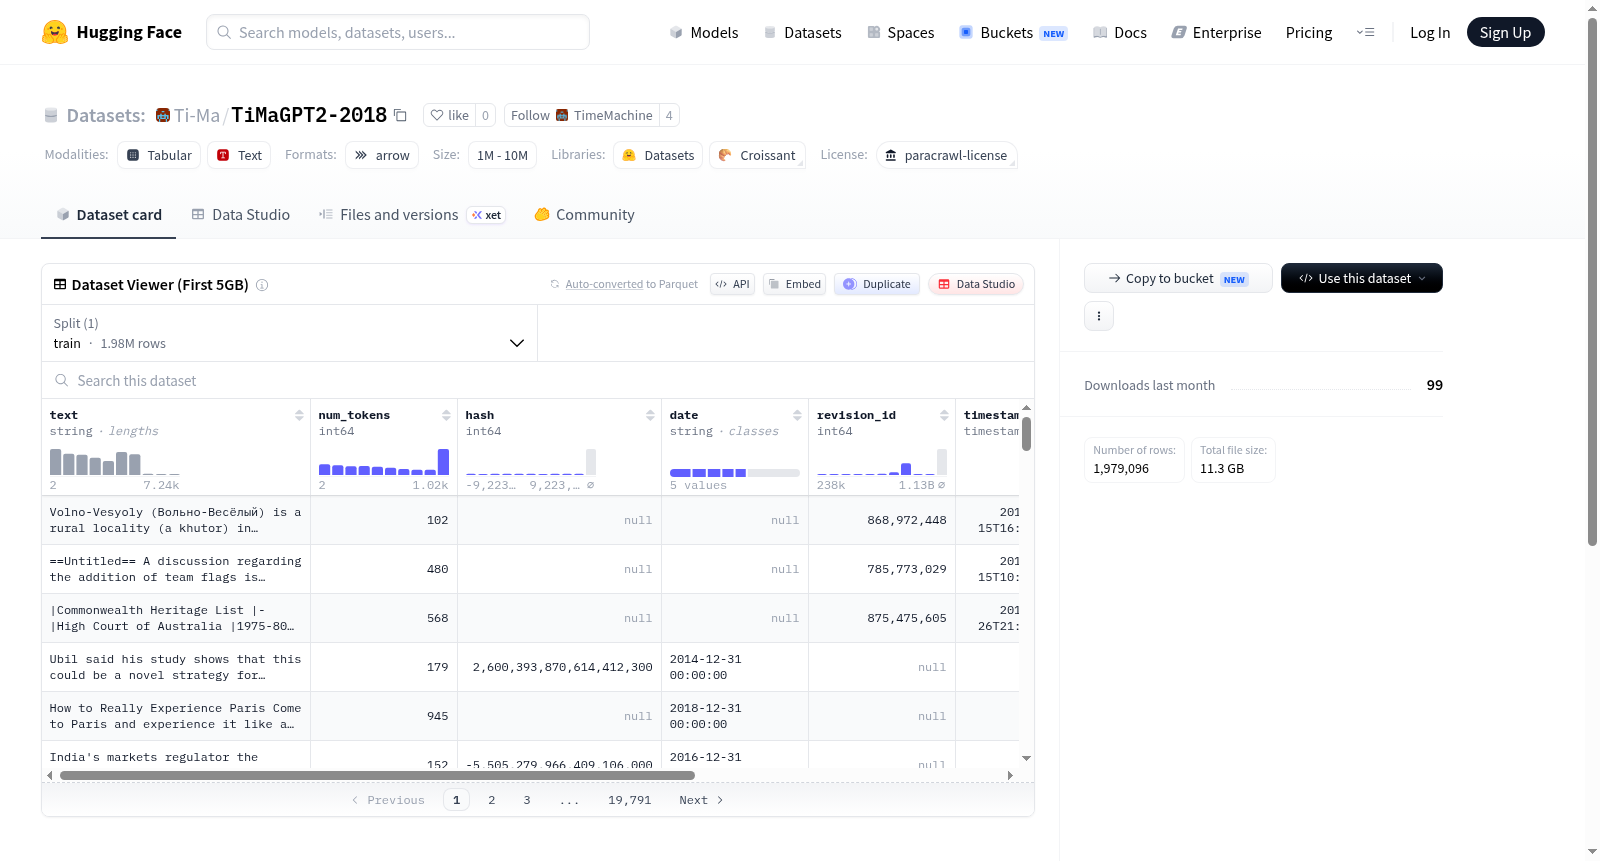
Task: Open the Files and versions tab
Action: pos(412,214)
